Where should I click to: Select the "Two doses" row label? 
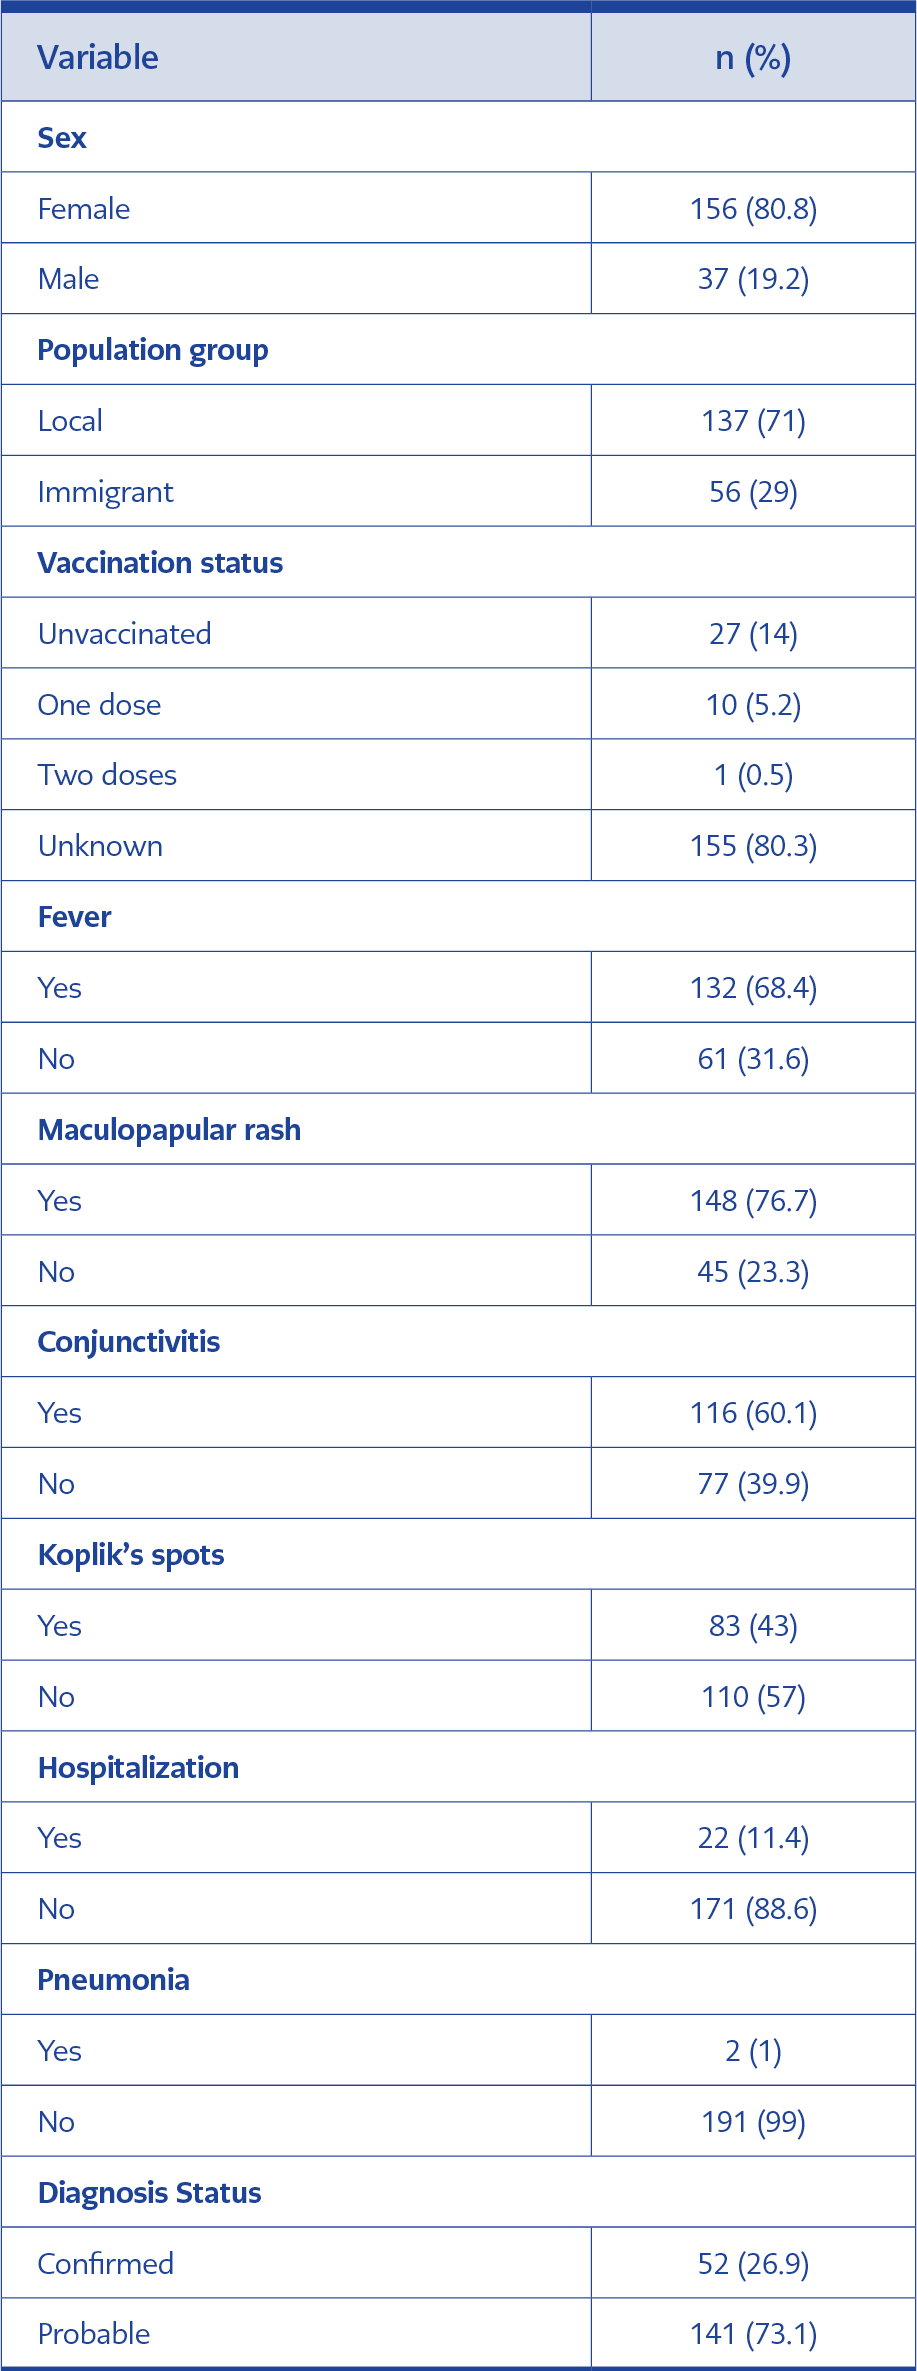click(107, 775)
